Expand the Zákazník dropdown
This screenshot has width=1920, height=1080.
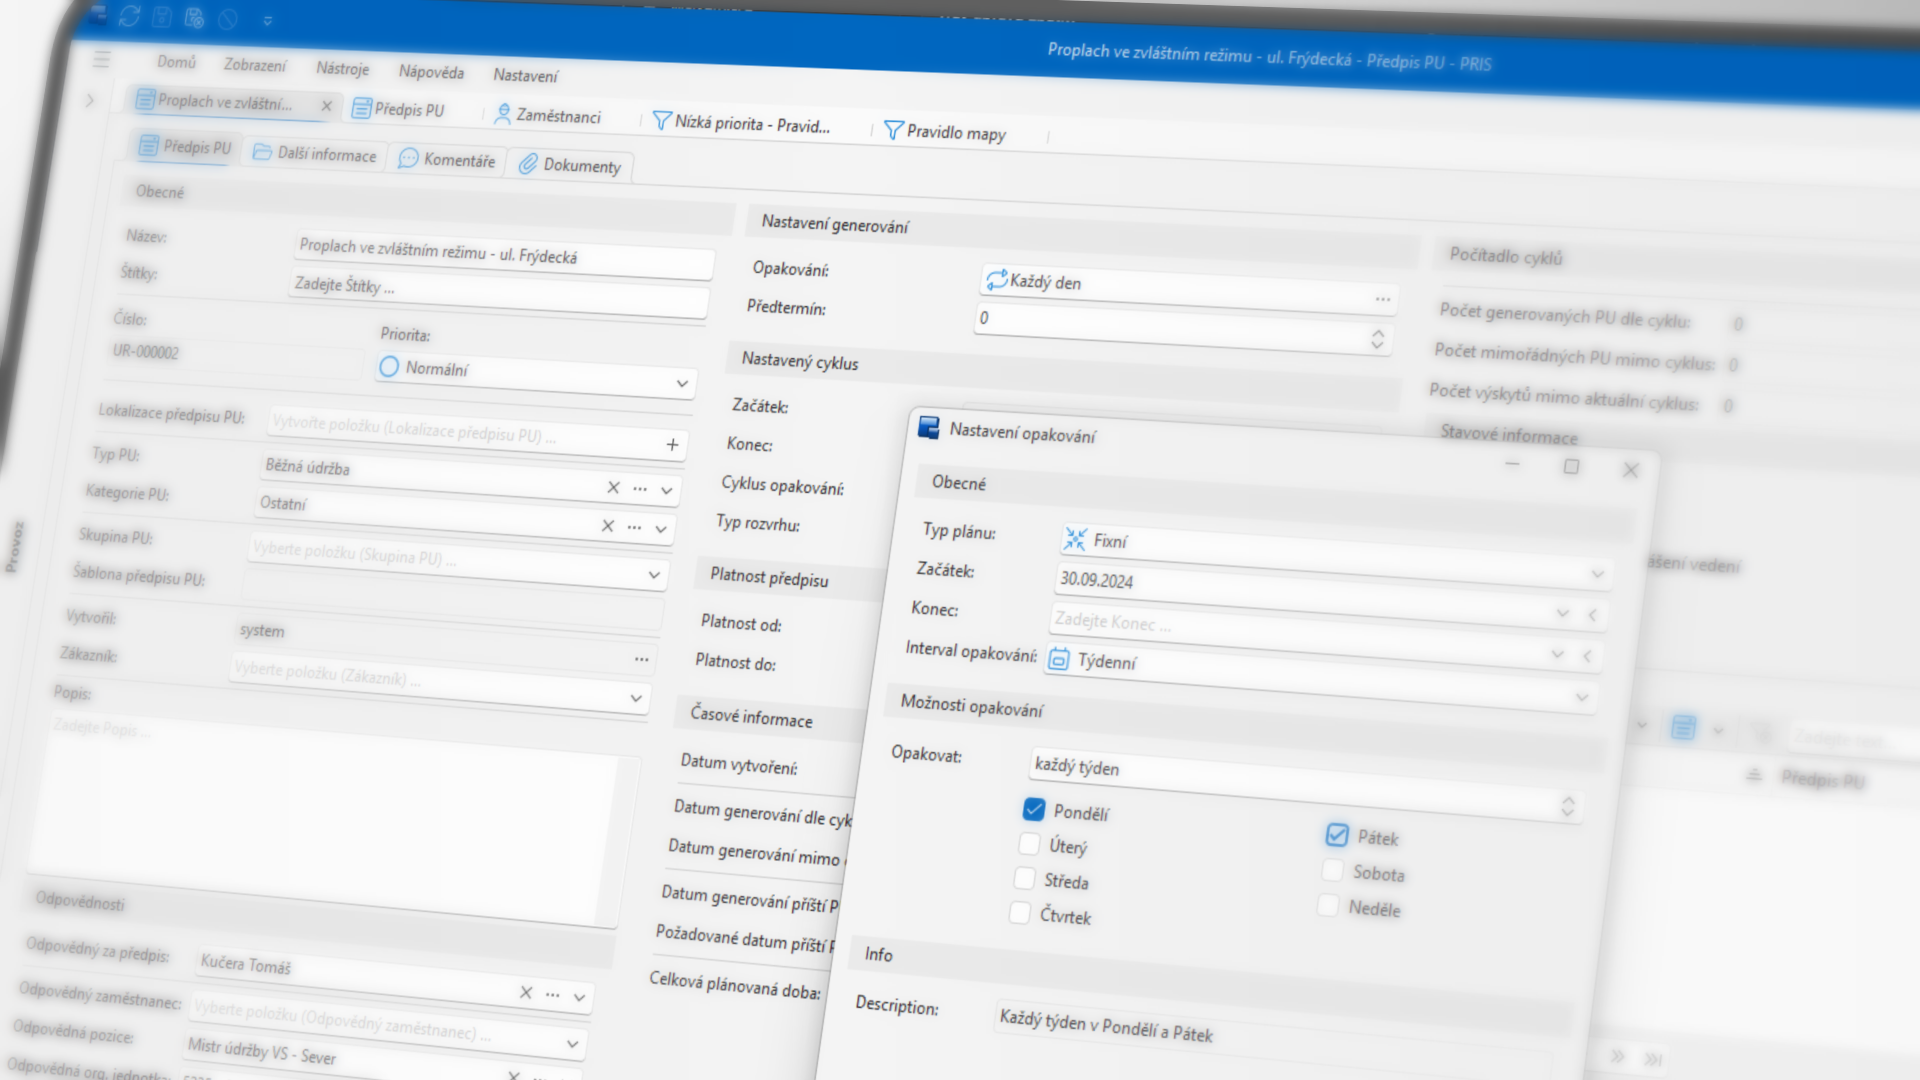636,698
